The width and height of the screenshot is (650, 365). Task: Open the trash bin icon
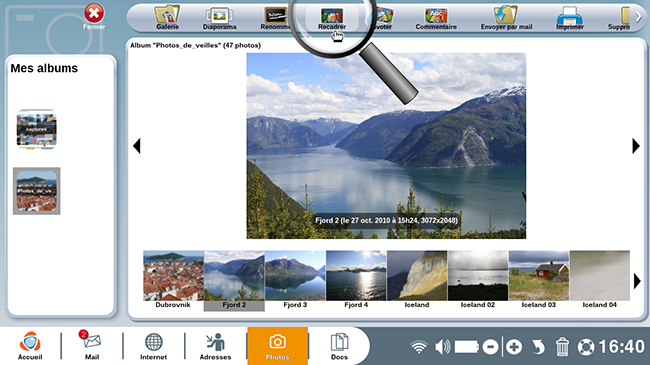click(x=562, y=346)
